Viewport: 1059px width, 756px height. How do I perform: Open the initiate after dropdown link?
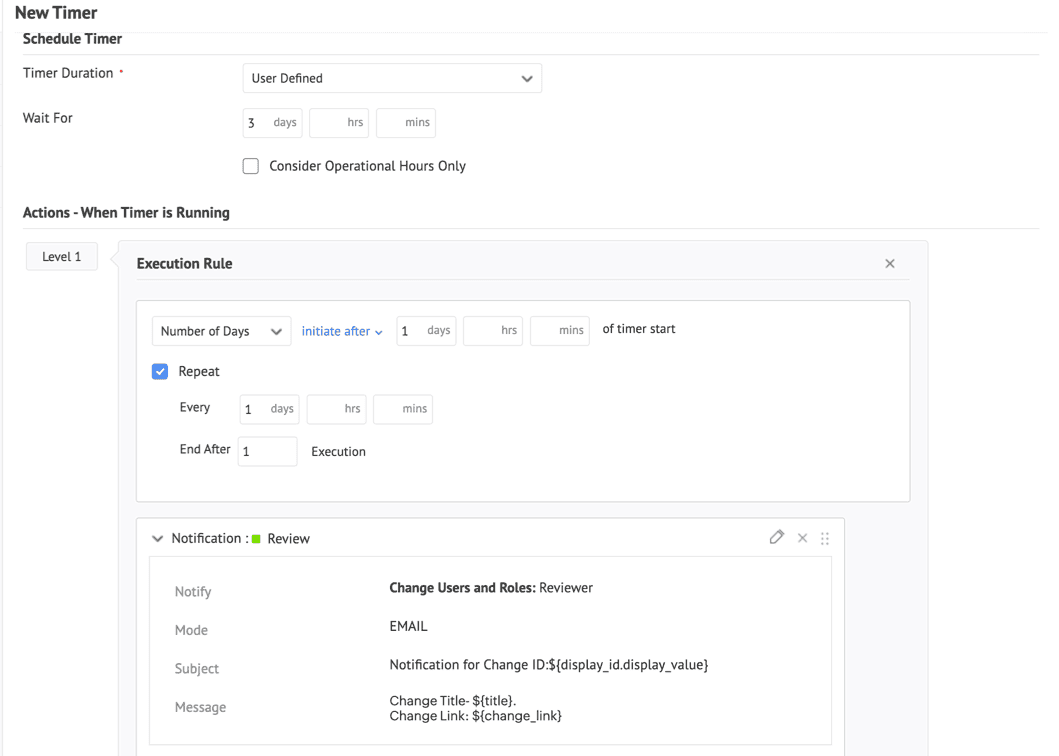coord(342,331)
